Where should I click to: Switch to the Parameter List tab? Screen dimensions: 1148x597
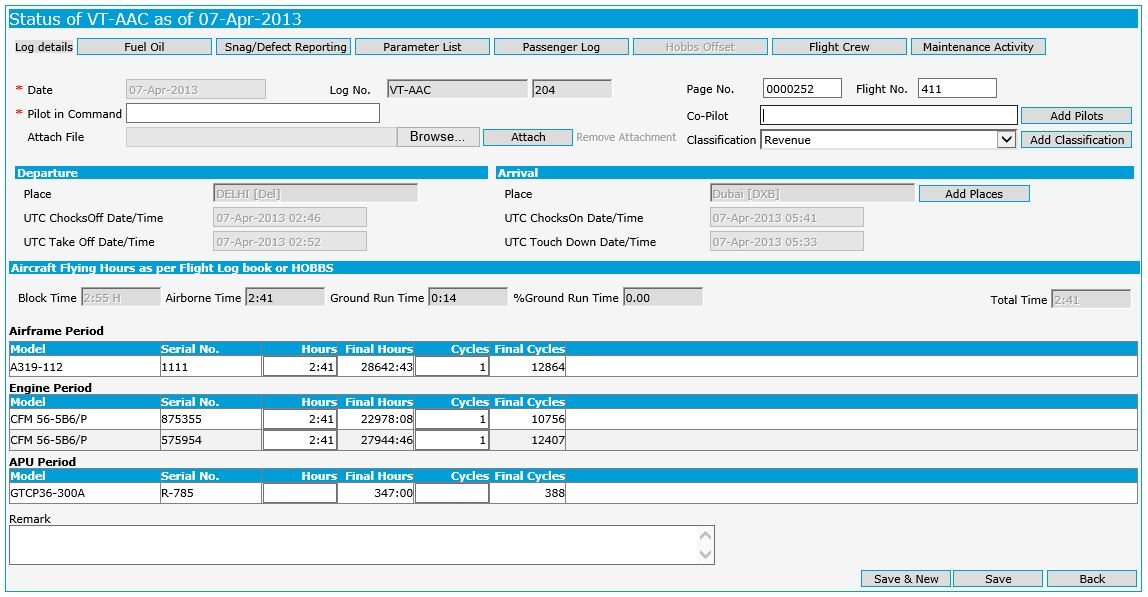coord(421,46)
